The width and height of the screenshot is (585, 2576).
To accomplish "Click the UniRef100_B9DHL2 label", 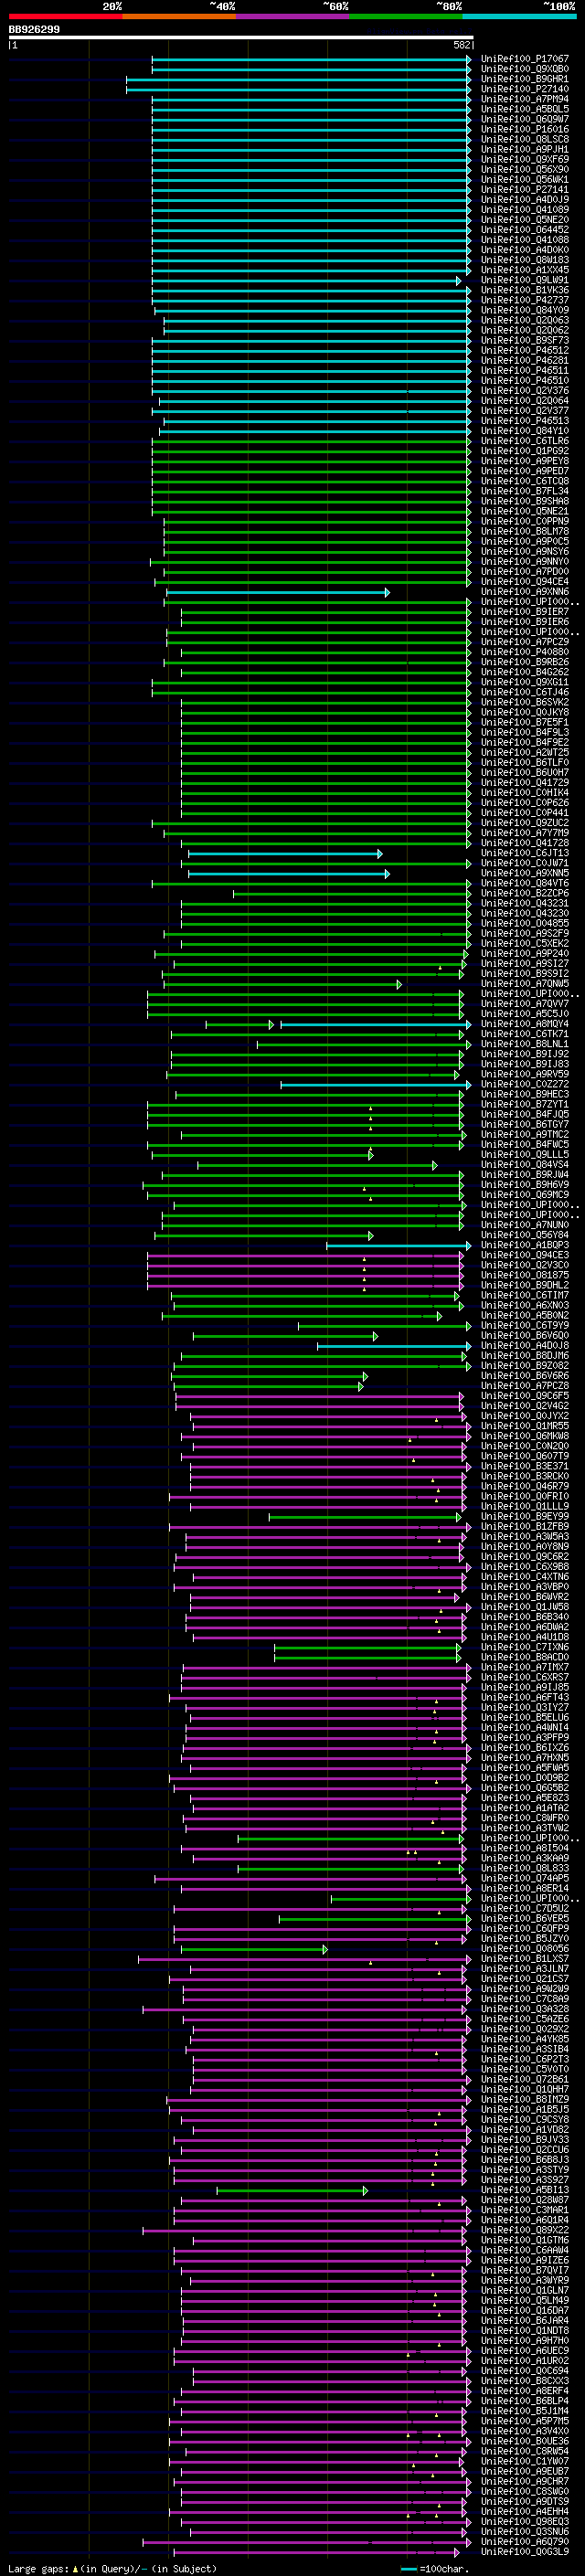I will pos(525,1285).
